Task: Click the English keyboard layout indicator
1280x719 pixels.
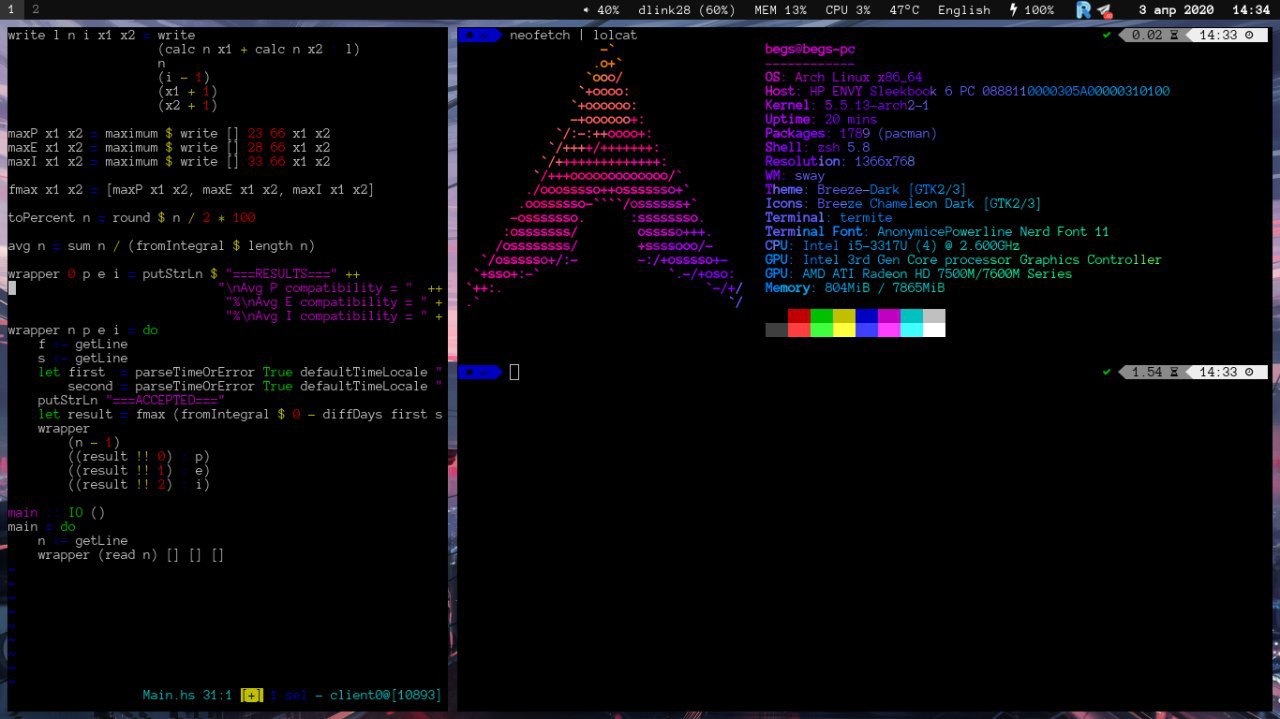Action: pyautogui.click(x=964, y=10)
